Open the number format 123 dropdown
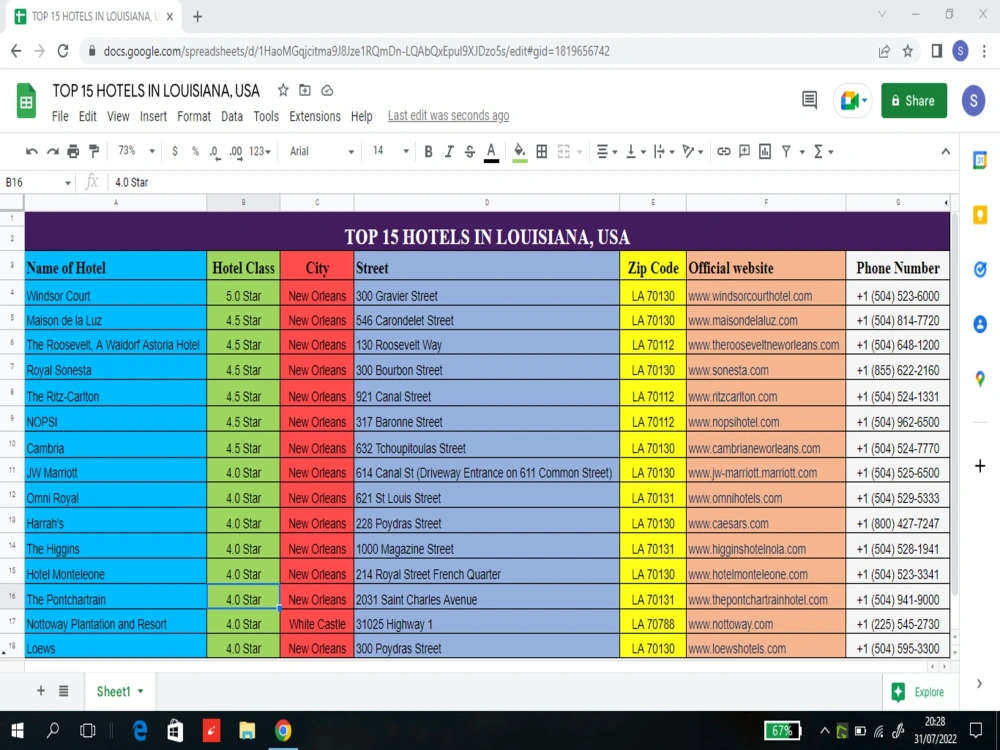 coord(260,152)
